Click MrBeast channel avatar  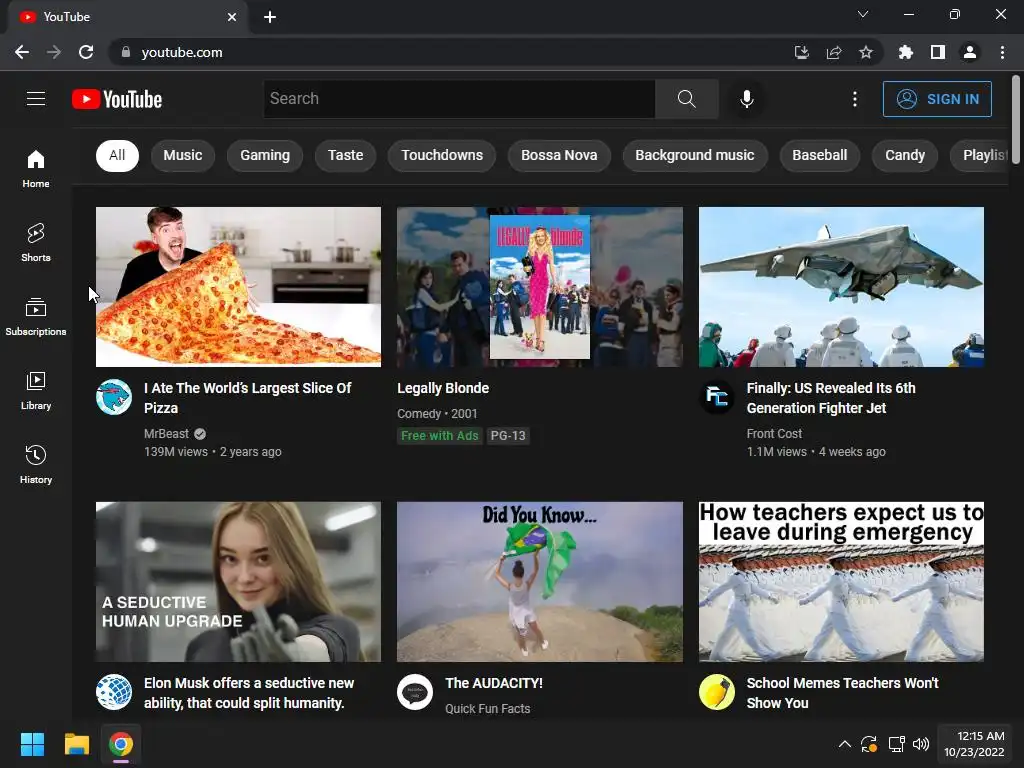(114, 397)
